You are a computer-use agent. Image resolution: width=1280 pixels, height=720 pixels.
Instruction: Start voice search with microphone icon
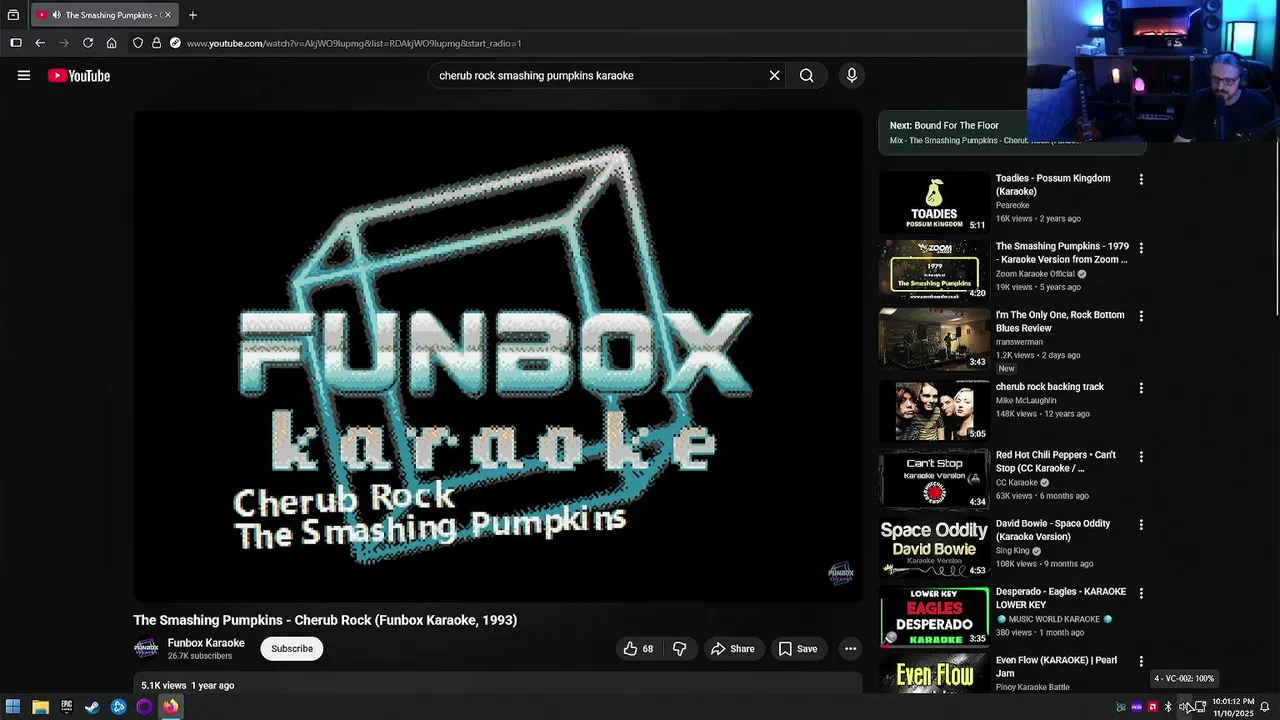click(x=852, y=75)
